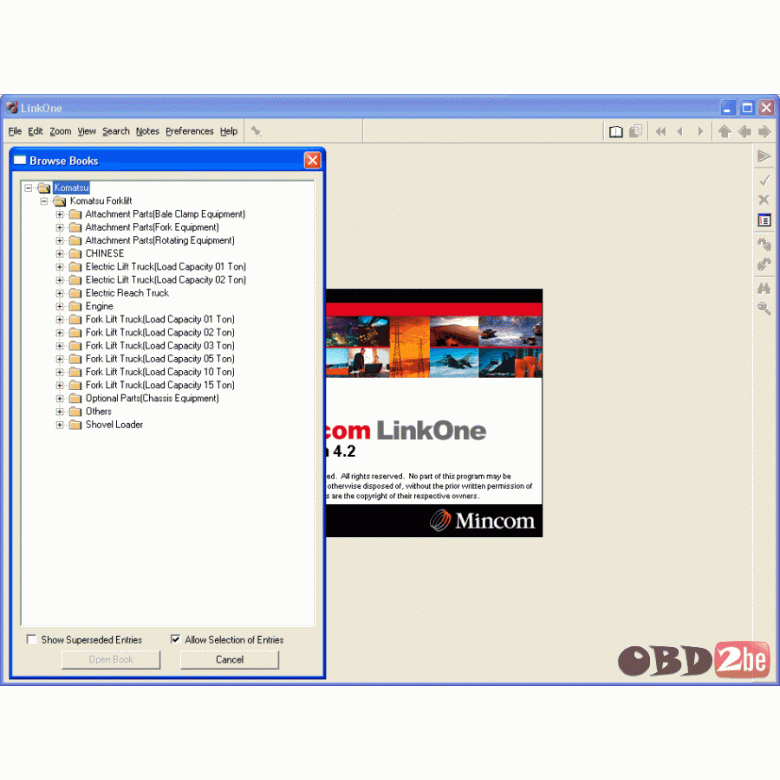Viewport: 780px width, 780px height.
Task: Maximize the LinkOne window
Action: [x=747, y=107]
